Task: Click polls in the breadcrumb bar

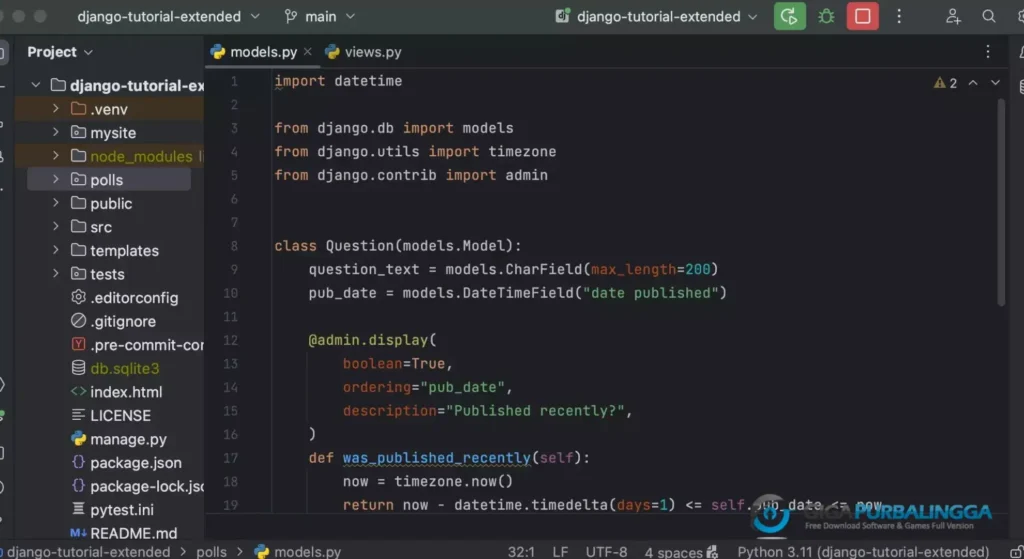Action: 211,552
